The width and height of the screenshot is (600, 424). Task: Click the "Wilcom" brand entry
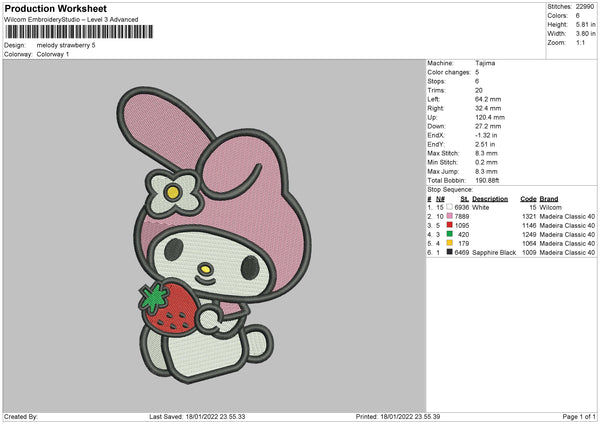coord(551,207)
